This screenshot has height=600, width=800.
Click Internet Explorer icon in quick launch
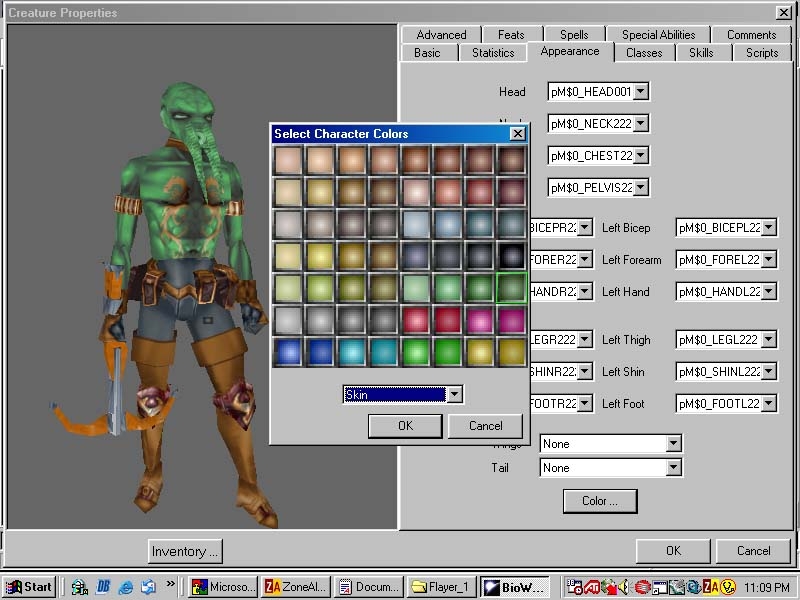tap(126, 587)
